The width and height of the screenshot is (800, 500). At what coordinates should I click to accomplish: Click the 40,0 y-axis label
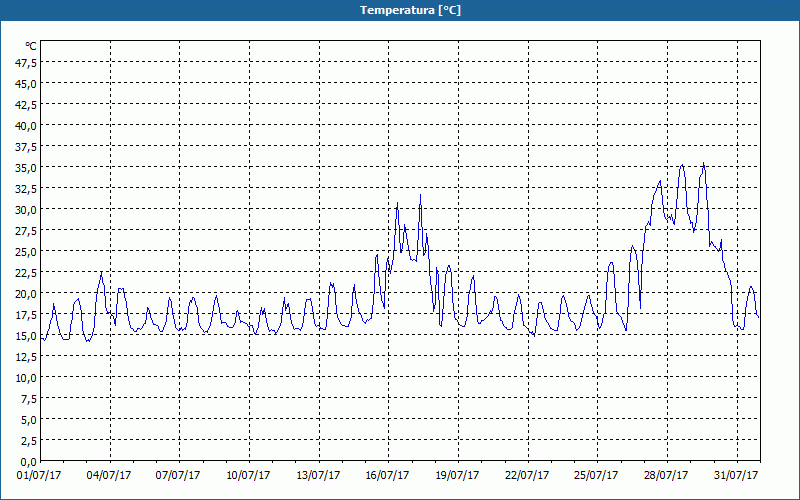pos(27,126)
